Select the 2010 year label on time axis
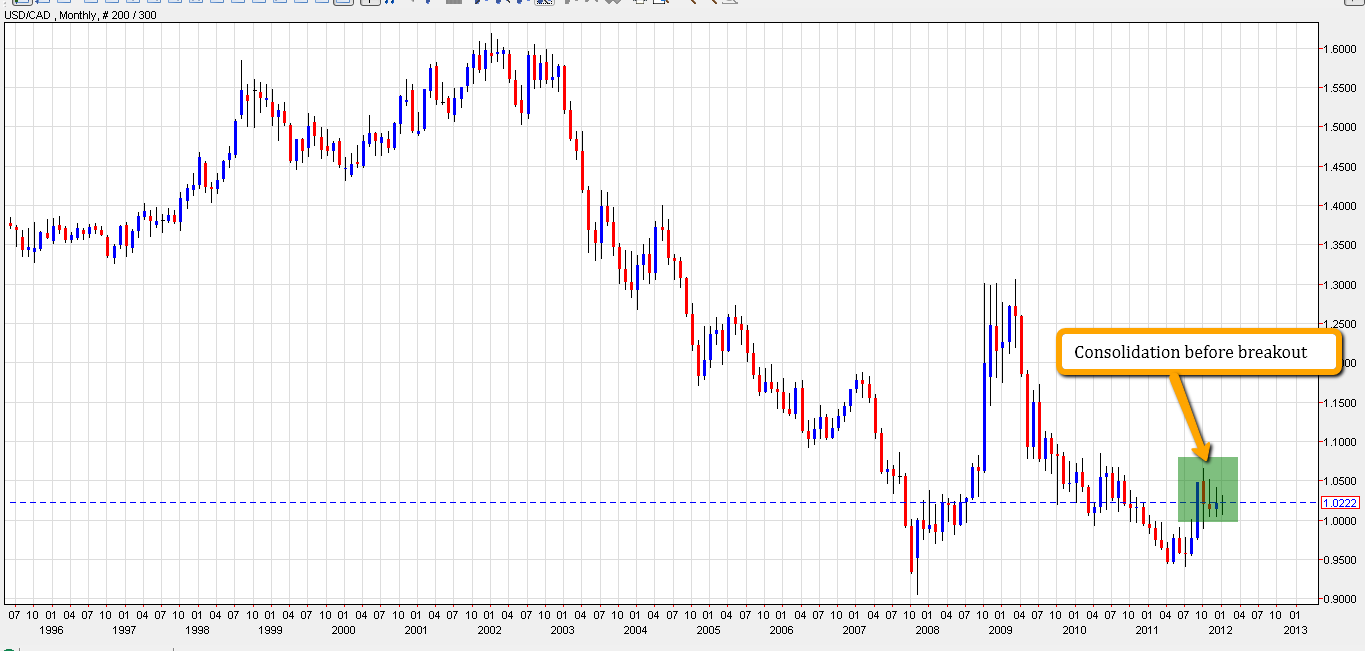Viewport: 1365px width, 651px height. (x=1074, y=631)
